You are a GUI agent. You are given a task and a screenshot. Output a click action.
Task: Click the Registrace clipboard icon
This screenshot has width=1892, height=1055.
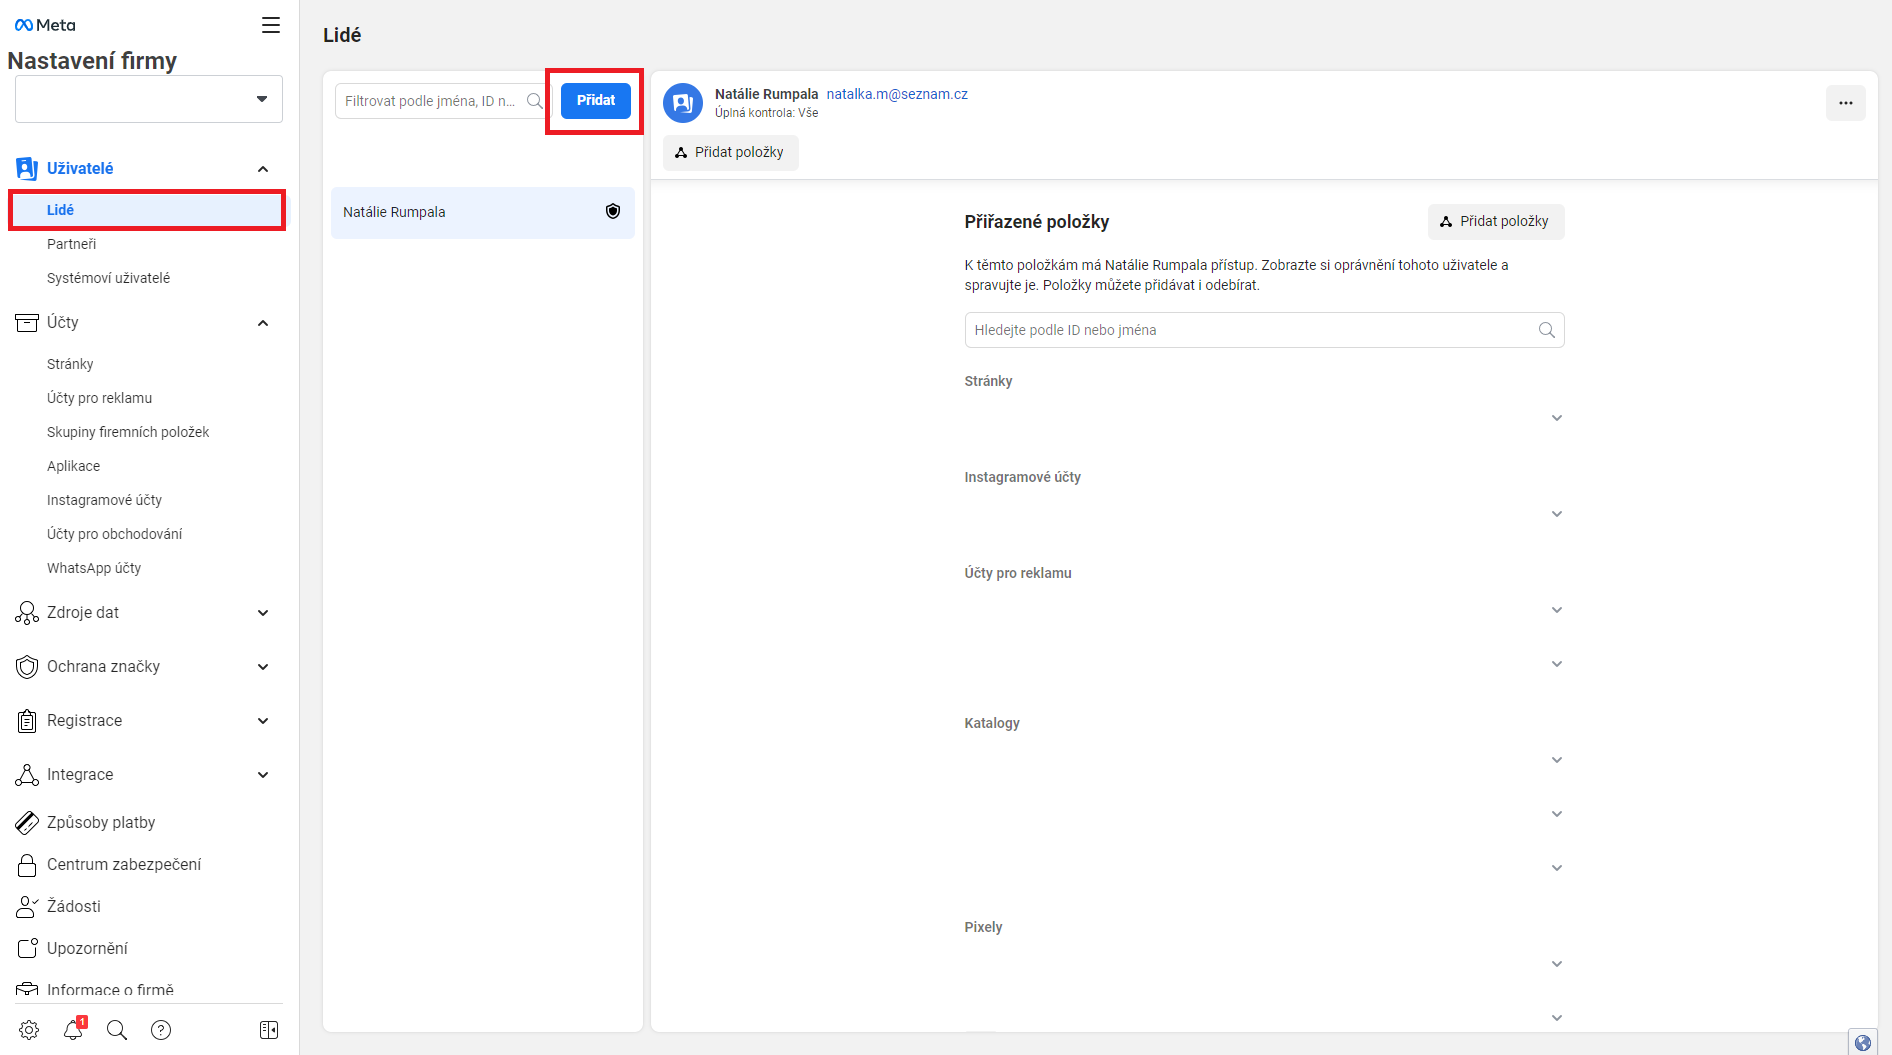[x=27, y=721]
